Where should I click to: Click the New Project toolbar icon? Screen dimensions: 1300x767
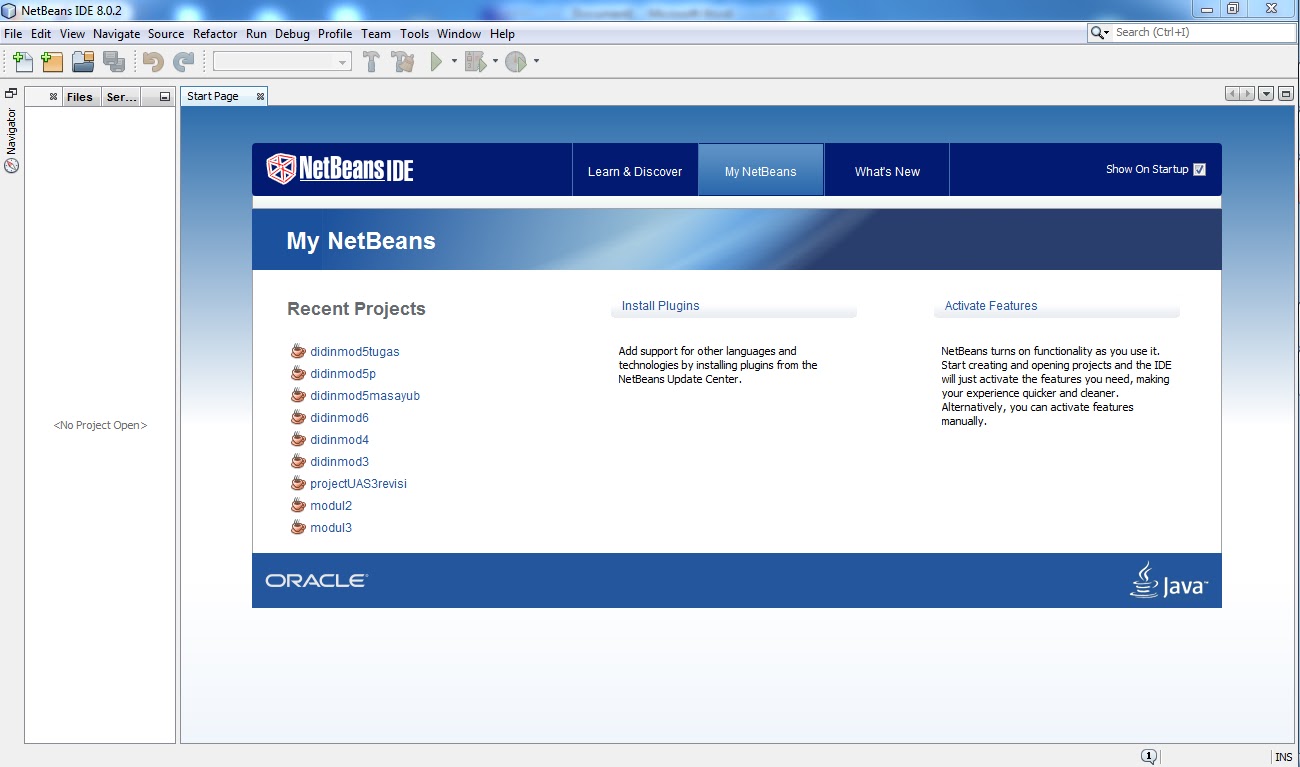51,61
